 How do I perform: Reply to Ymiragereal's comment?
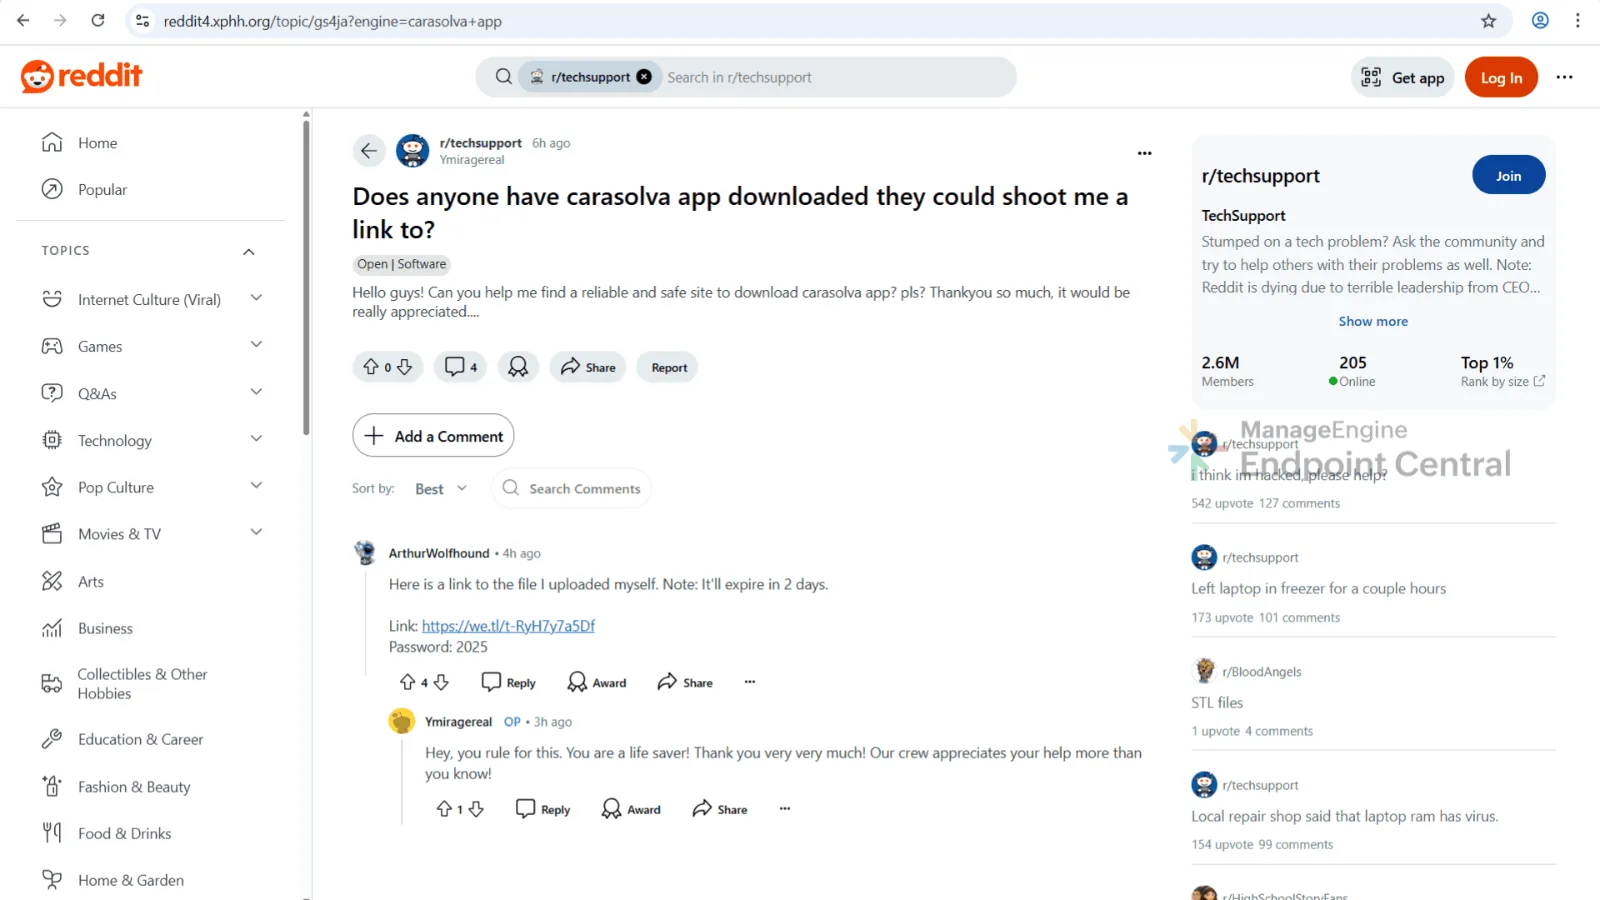click(543, 809)
